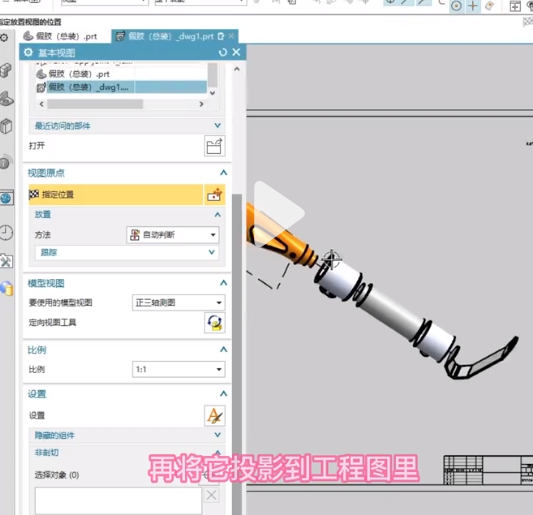Open the 设置 style settings icon
This screenshot has height=515, width=533.
coord(214,415)
